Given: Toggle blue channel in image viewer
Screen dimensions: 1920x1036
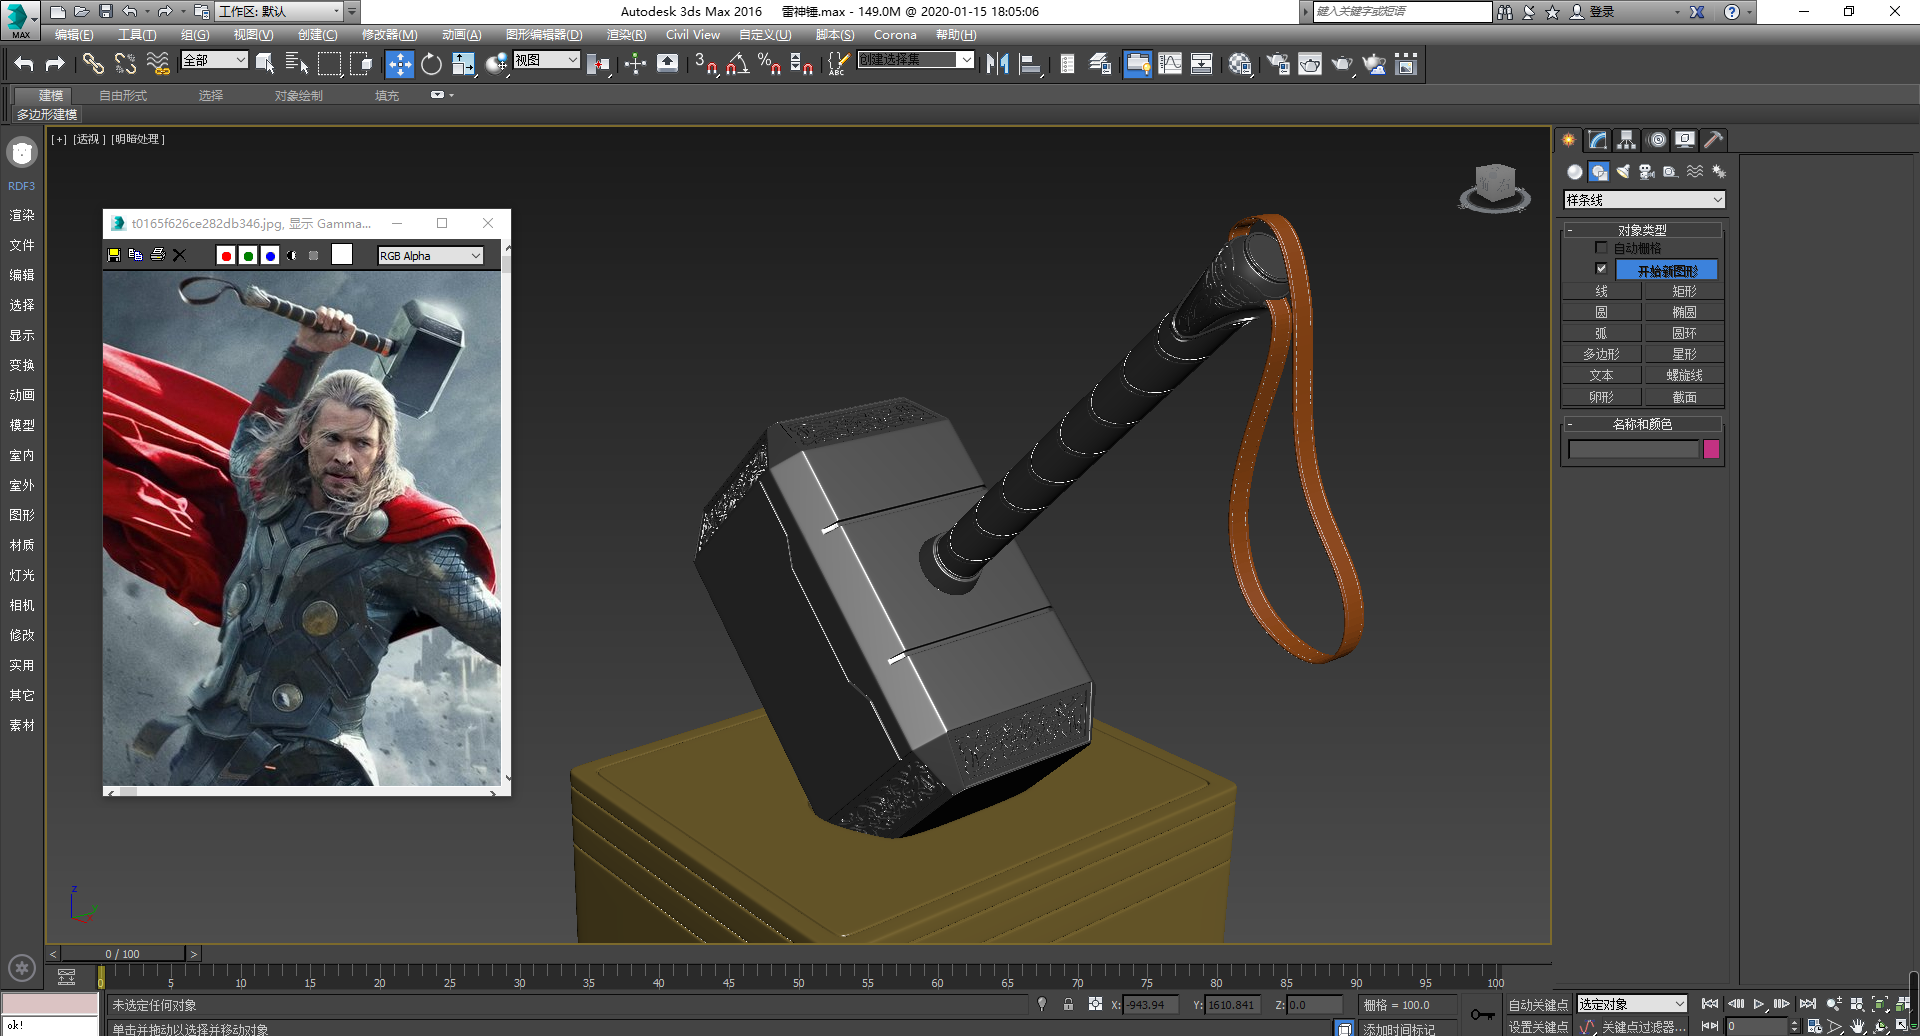Looking at the screenshot, I should point(270,256).
